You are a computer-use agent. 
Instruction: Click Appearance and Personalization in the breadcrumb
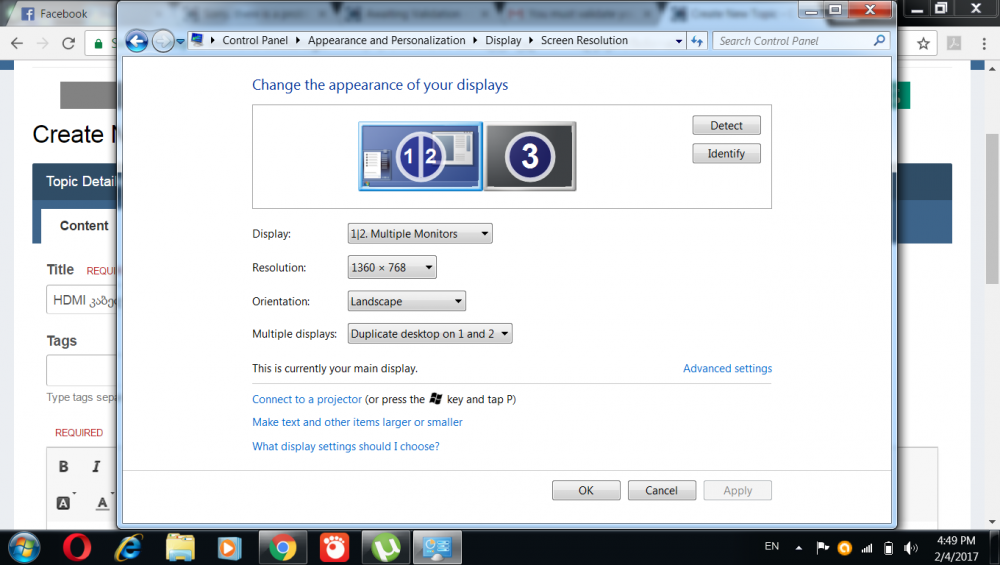click(386, 41)
